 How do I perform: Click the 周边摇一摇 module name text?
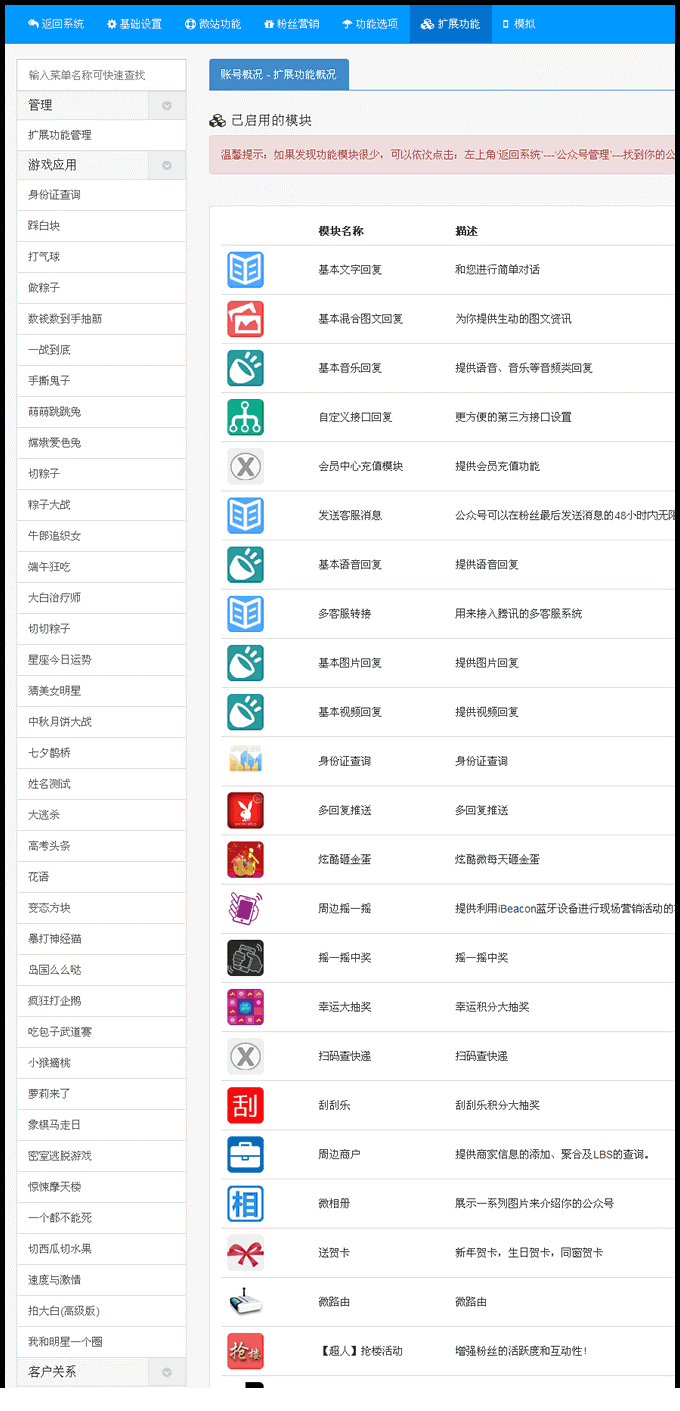345,908
